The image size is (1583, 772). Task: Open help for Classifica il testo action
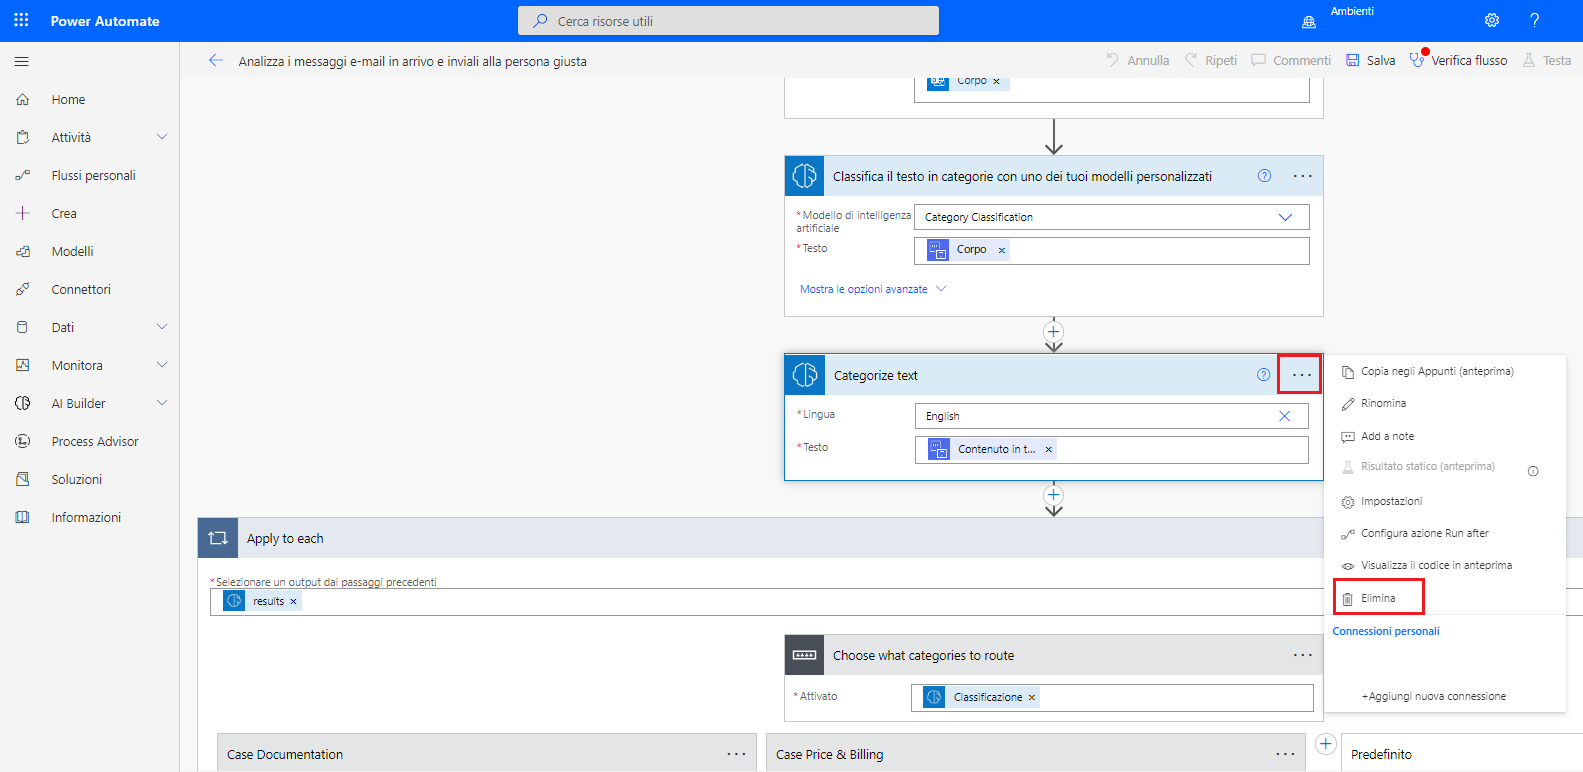1264,176
